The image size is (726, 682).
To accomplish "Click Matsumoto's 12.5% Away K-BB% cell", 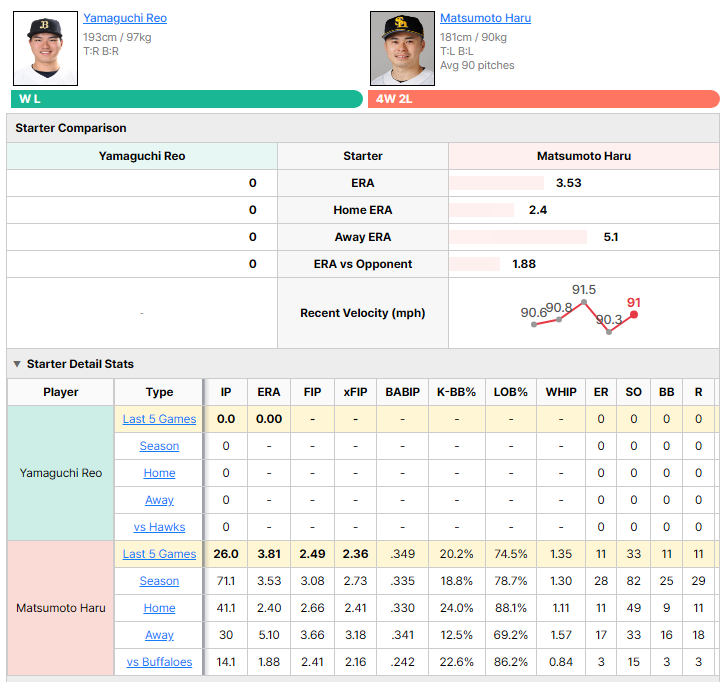I will click(x=457, y=635).
